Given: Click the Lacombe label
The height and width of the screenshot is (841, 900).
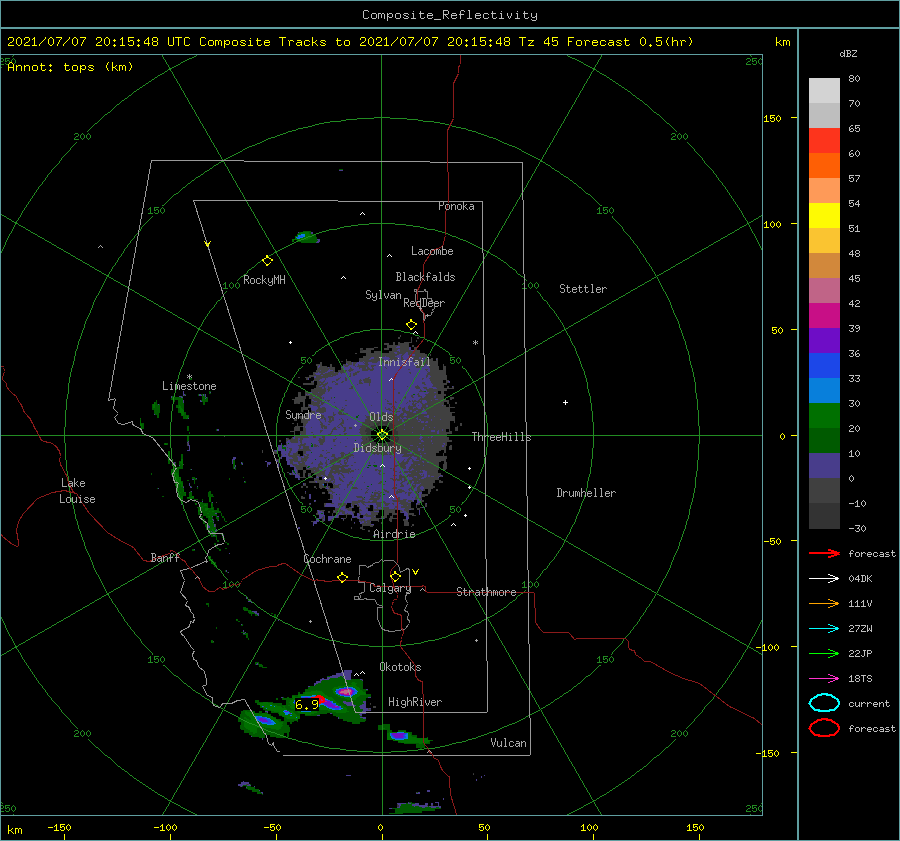Looking at the screenshot, I should pyautogui.click(x=432, y=251).
